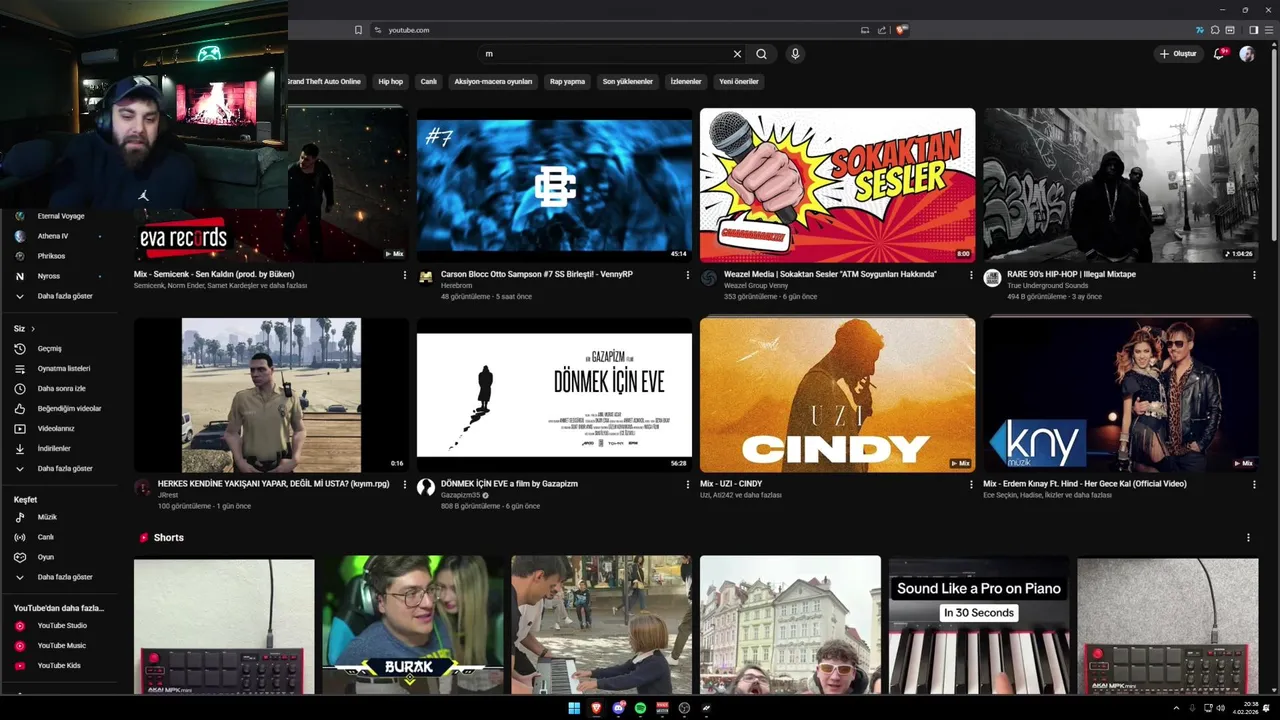Viewport: 1280px width, 720px height.
Task: Play the Sokaktan Sesler thumbnail
Action: (838, 185)
